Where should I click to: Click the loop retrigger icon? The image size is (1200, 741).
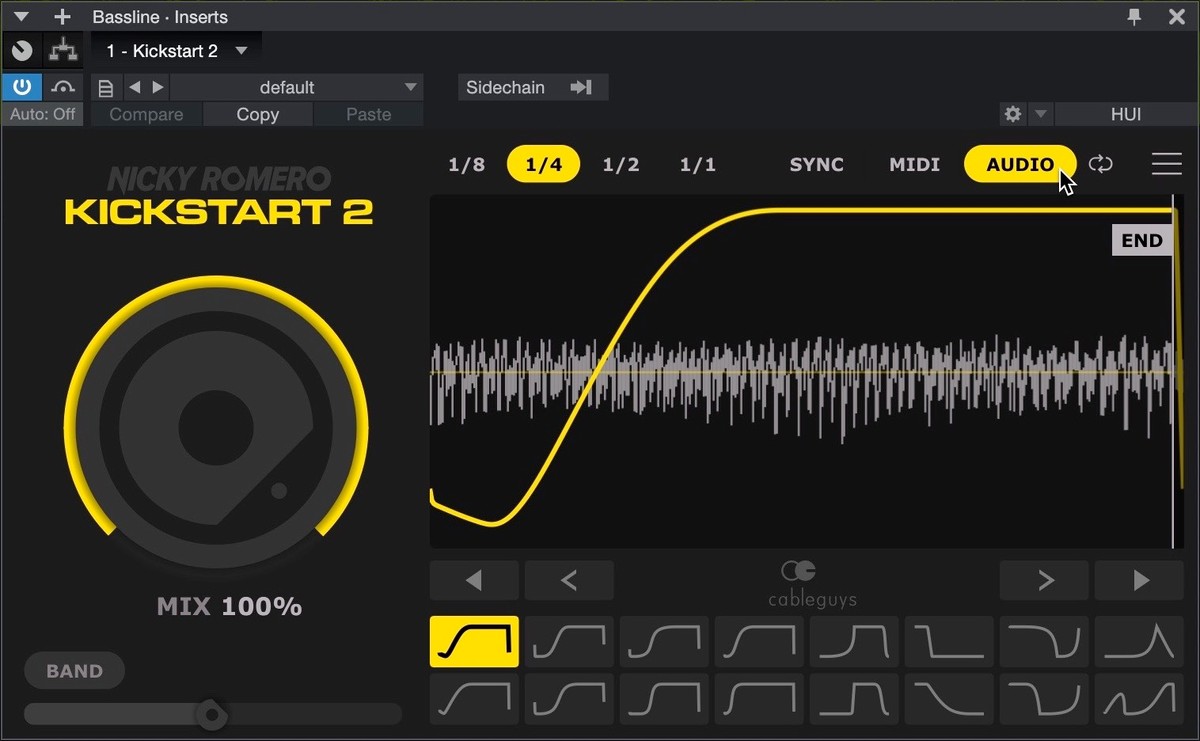1101,165
